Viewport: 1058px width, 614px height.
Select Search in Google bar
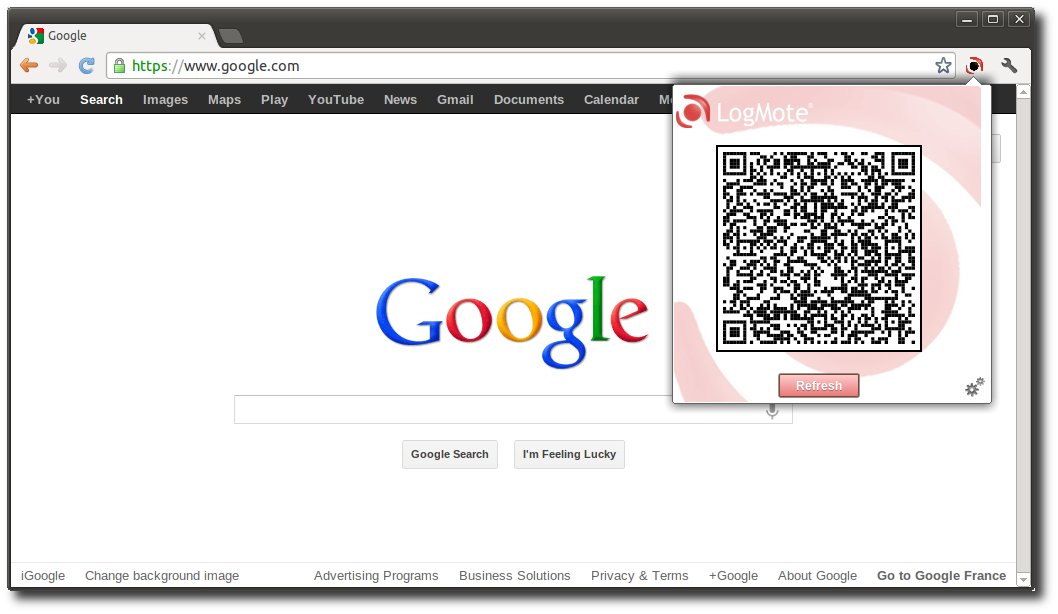point(101,99)
